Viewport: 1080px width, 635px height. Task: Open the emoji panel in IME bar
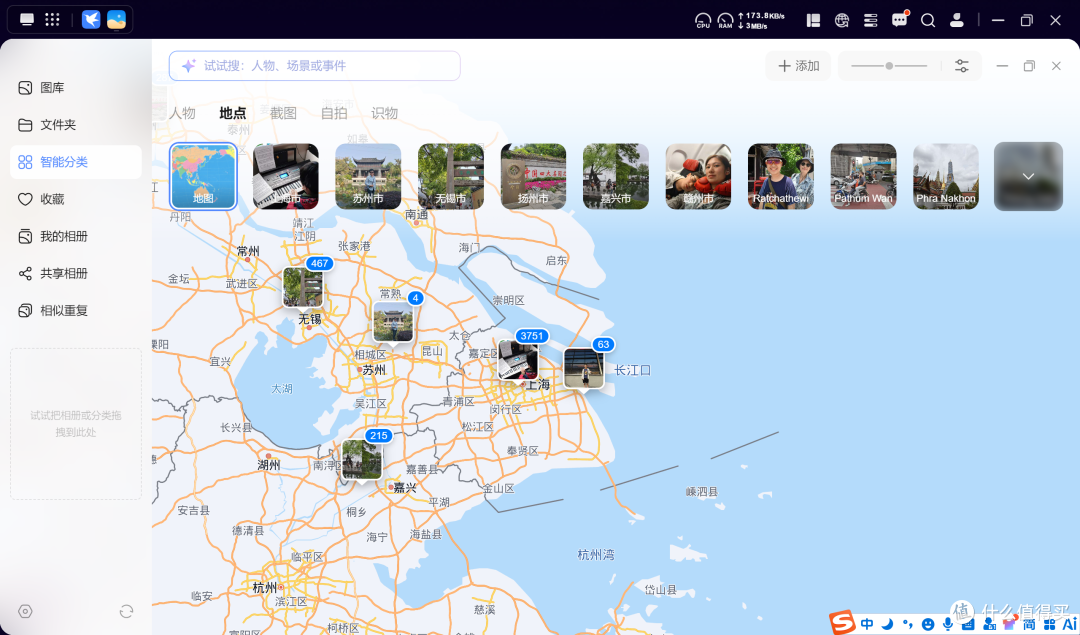point(928,624)
